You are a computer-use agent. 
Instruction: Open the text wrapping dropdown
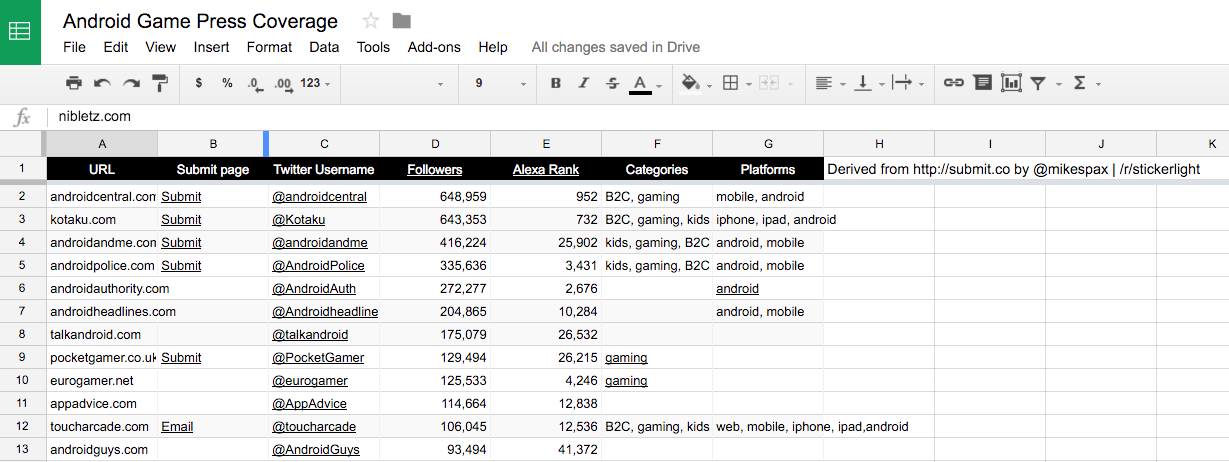(907, 83)
